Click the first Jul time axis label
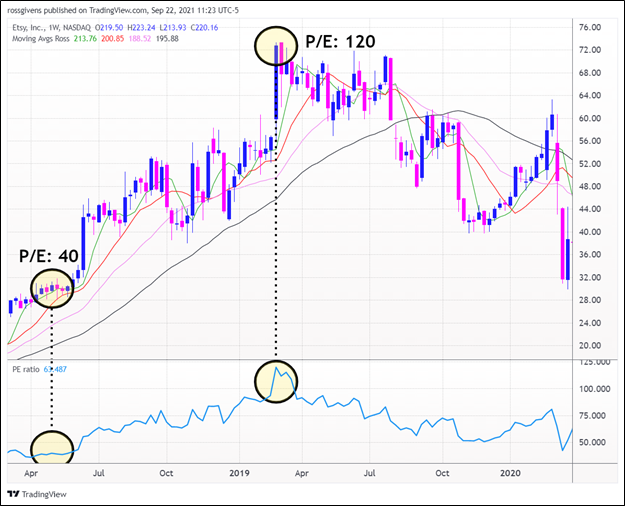This screenshot has width=625, height=506. pos(98,473)
